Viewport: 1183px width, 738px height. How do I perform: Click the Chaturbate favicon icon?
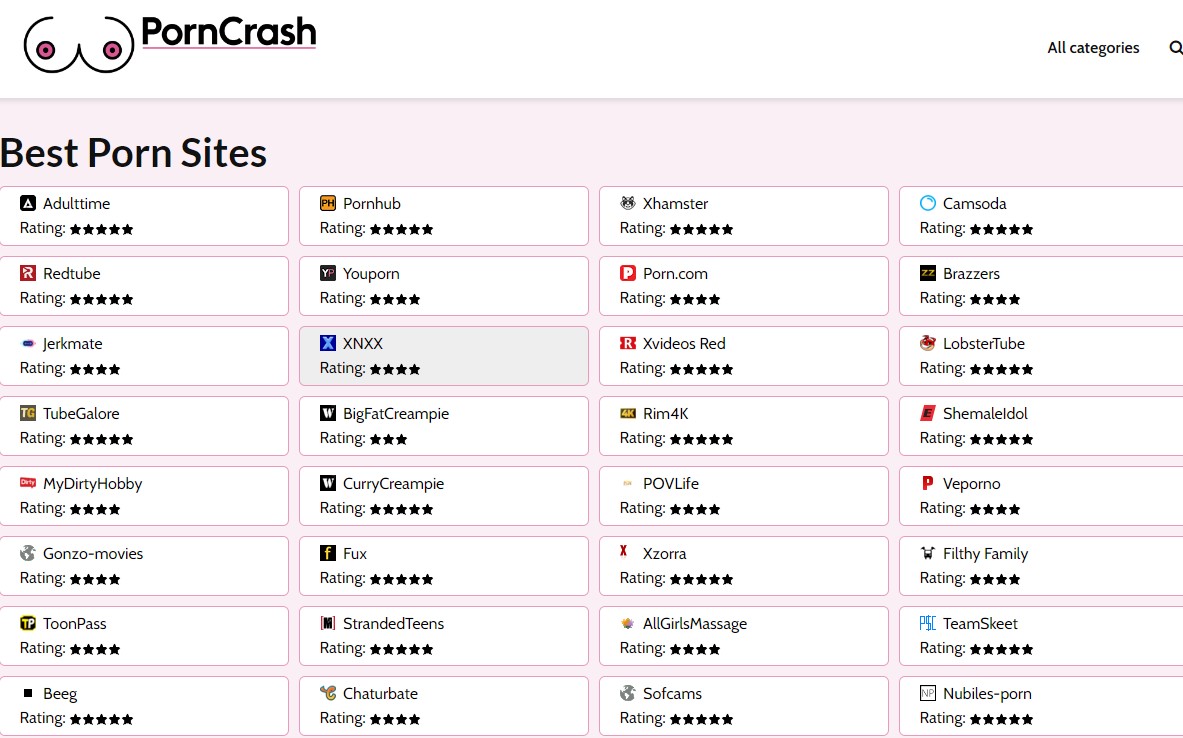pos(327,693)
